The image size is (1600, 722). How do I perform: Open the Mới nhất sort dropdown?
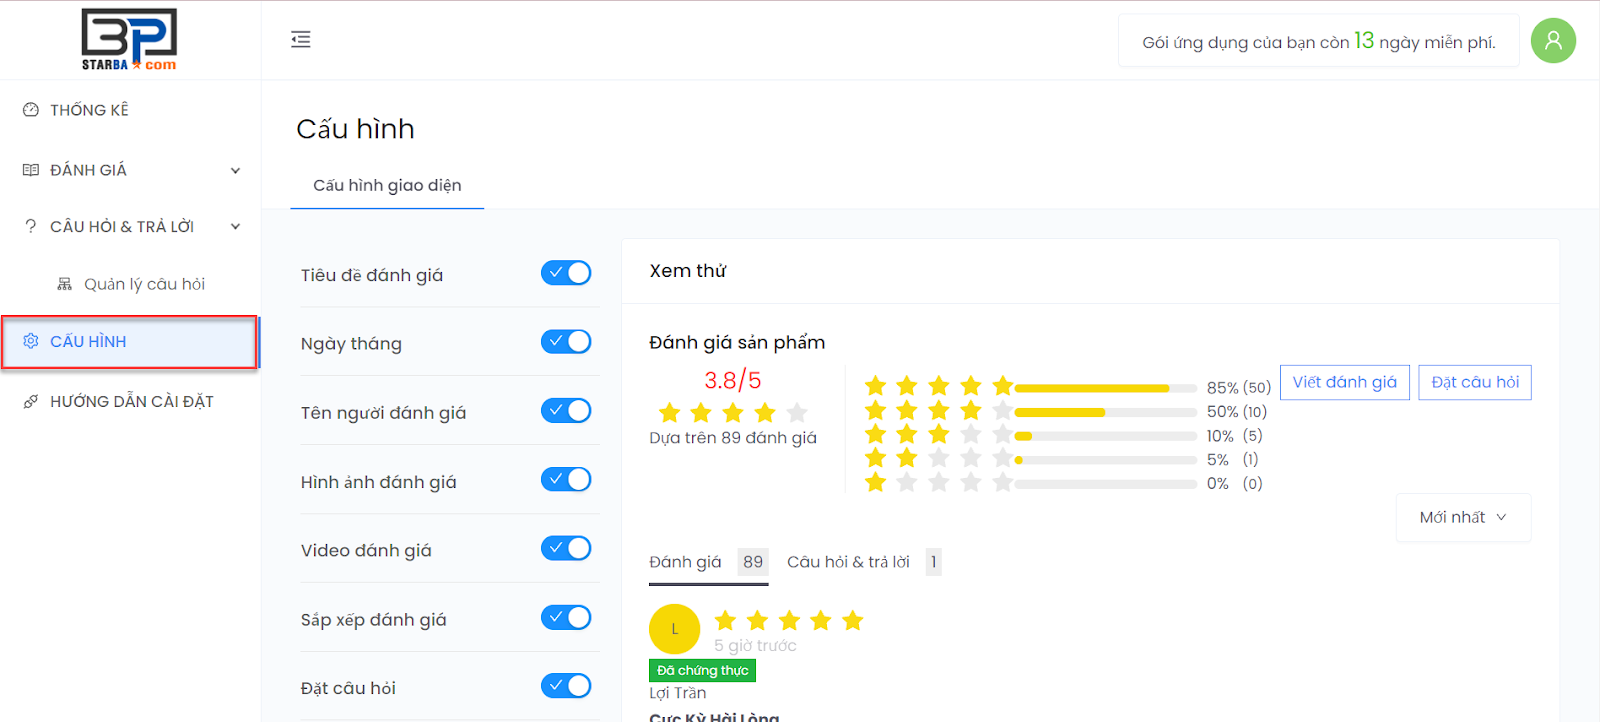[1462, 517]
